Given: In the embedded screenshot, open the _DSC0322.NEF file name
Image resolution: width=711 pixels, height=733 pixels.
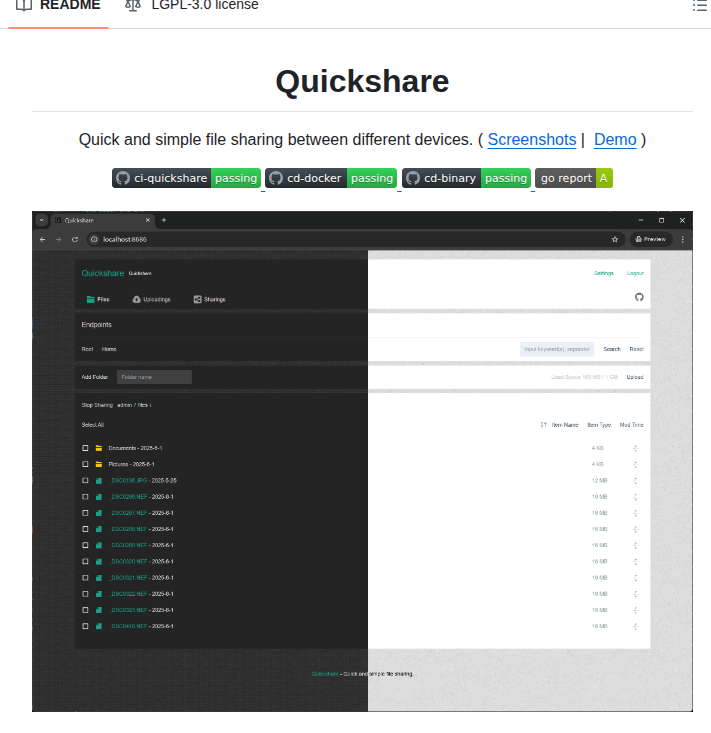Looking at the screenshot, I should coord(129,594).
